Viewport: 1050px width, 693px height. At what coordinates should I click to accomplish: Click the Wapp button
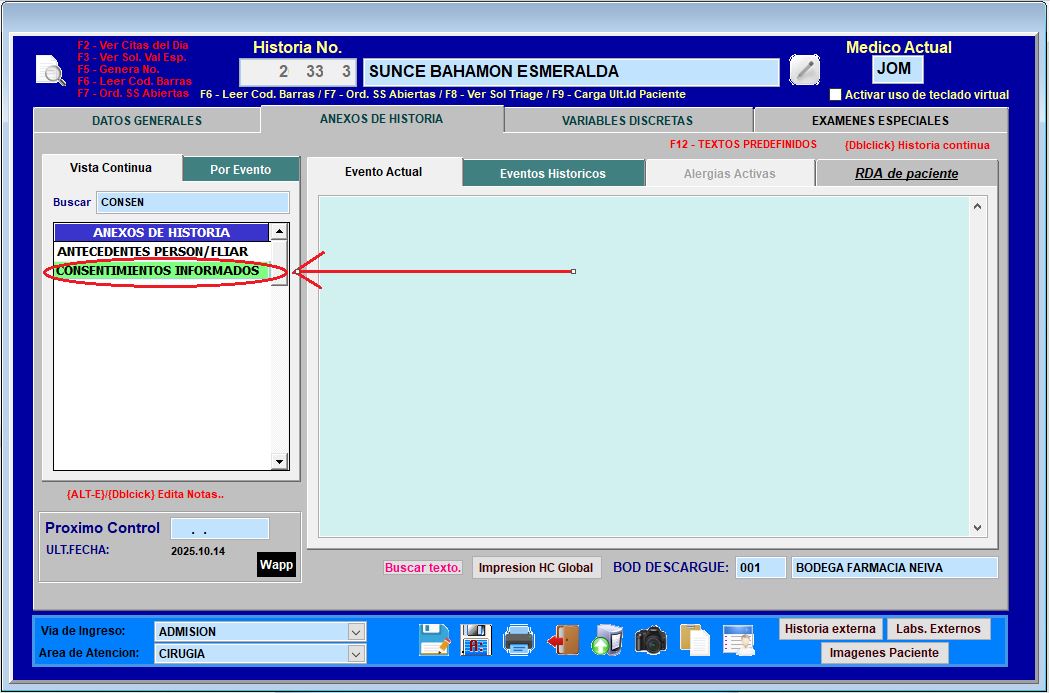277,564
